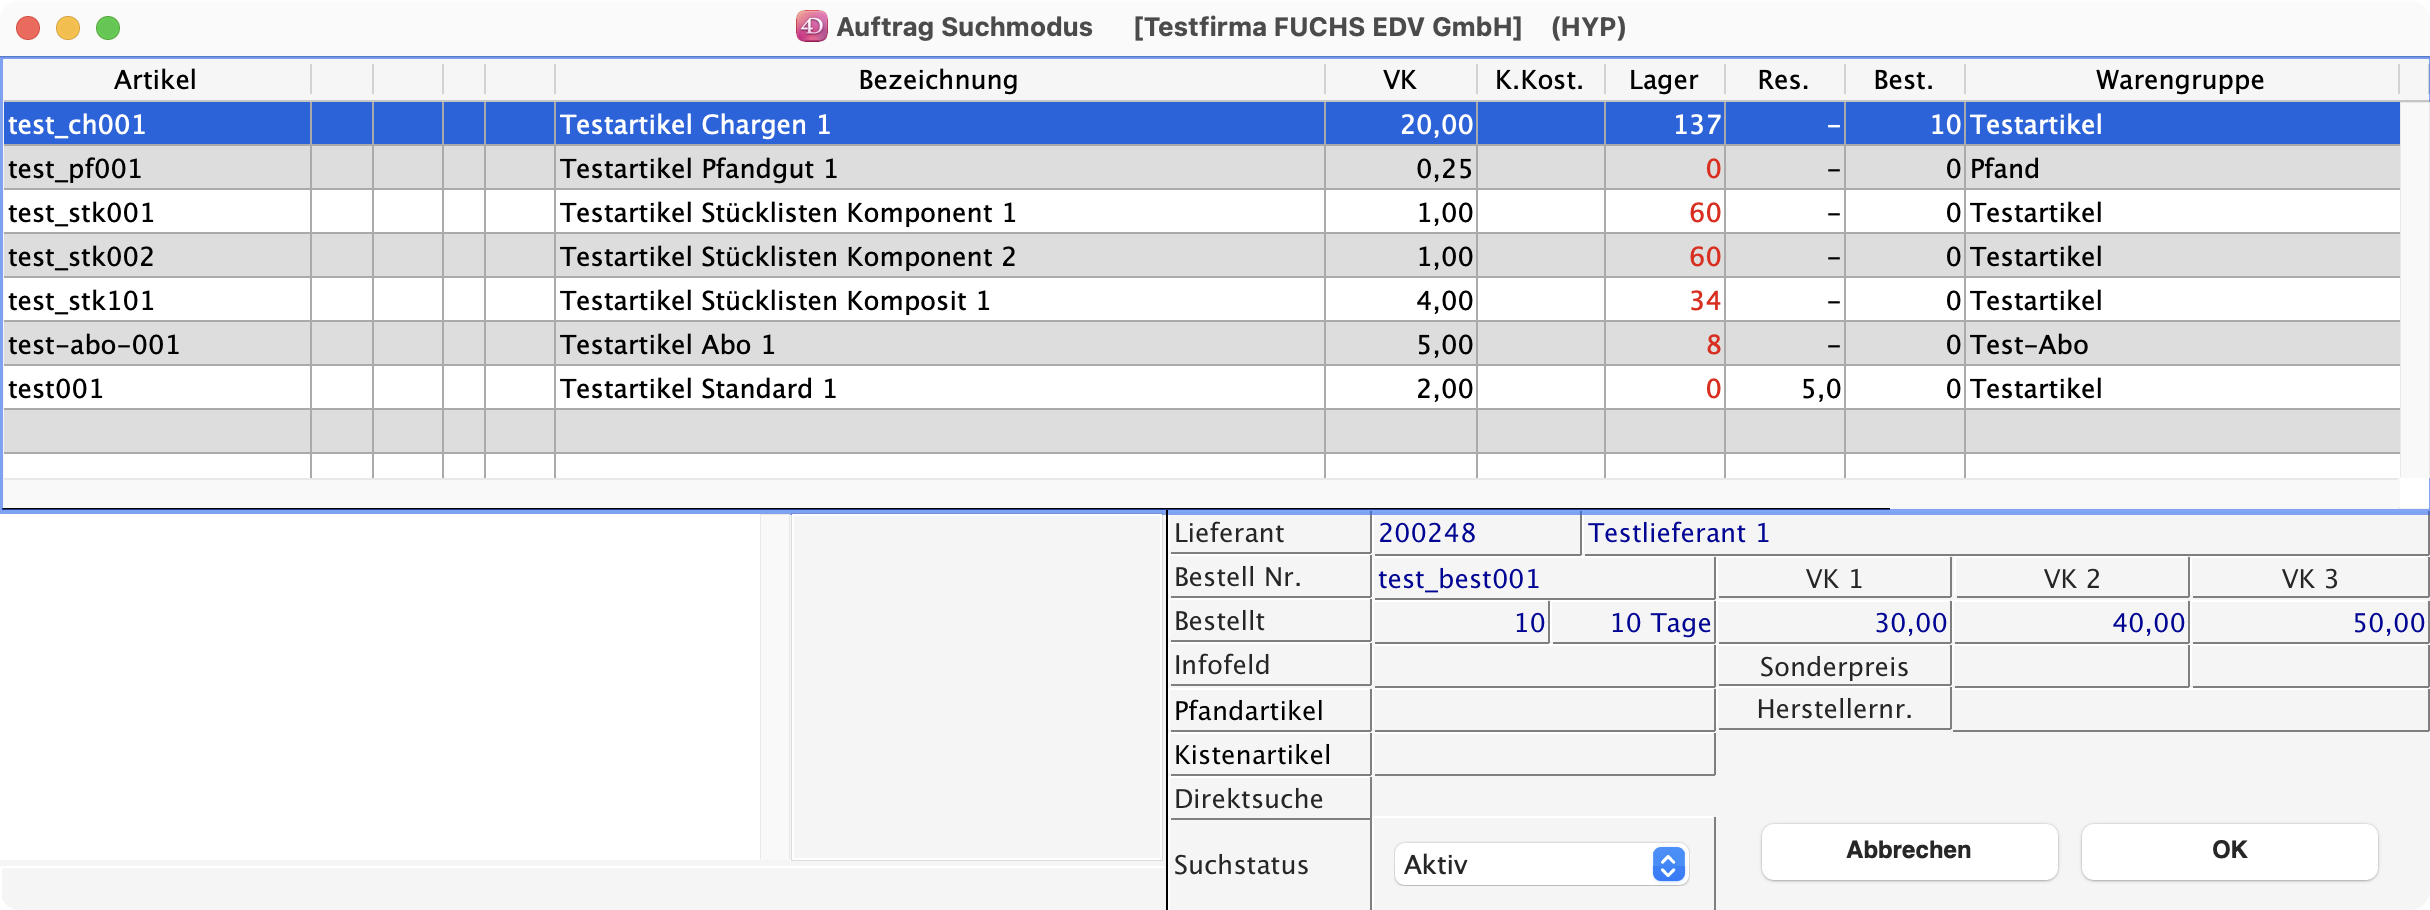This screenshot has height=910, width=2430.
Task: Click the Lager column header
Action: (1663, 80)
